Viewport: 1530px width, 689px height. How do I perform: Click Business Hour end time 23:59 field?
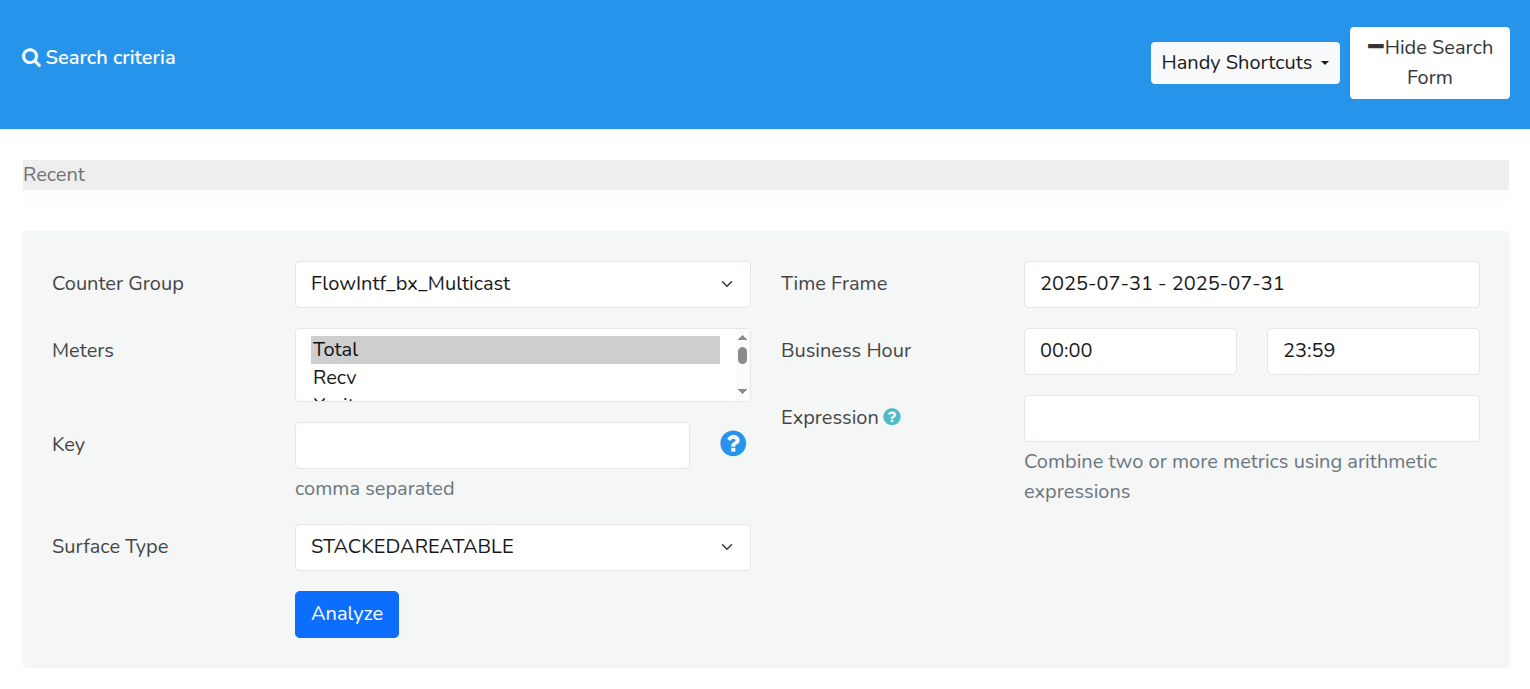point(1373,351)
